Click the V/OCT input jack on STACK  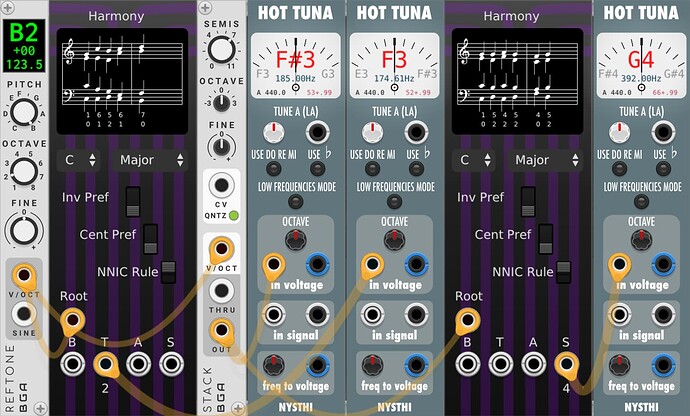pyautogui.click(x=221, y=249)
